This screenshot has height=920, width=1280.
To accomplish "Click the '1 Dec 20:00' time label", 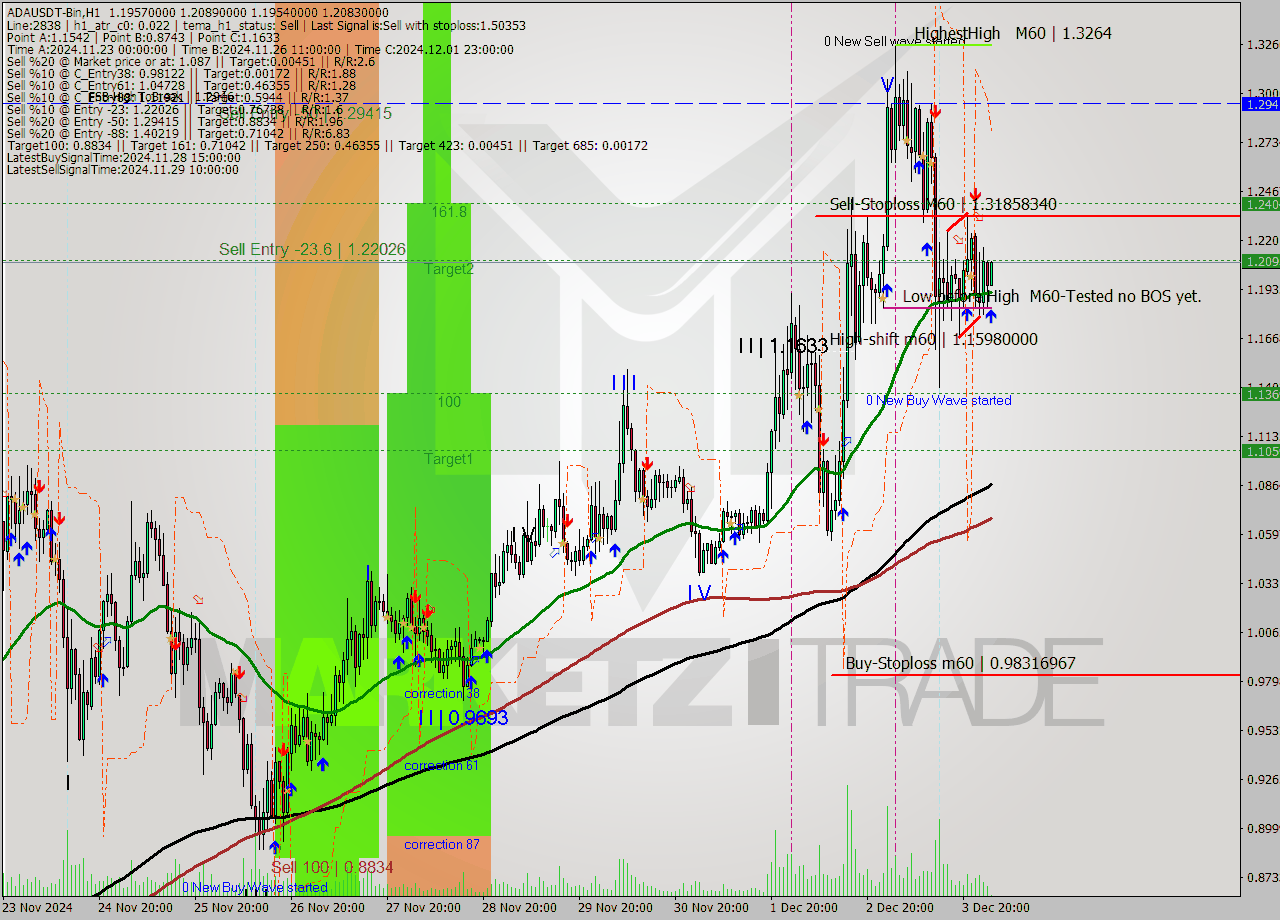I will pyautogui.click(x=805, y=908).
